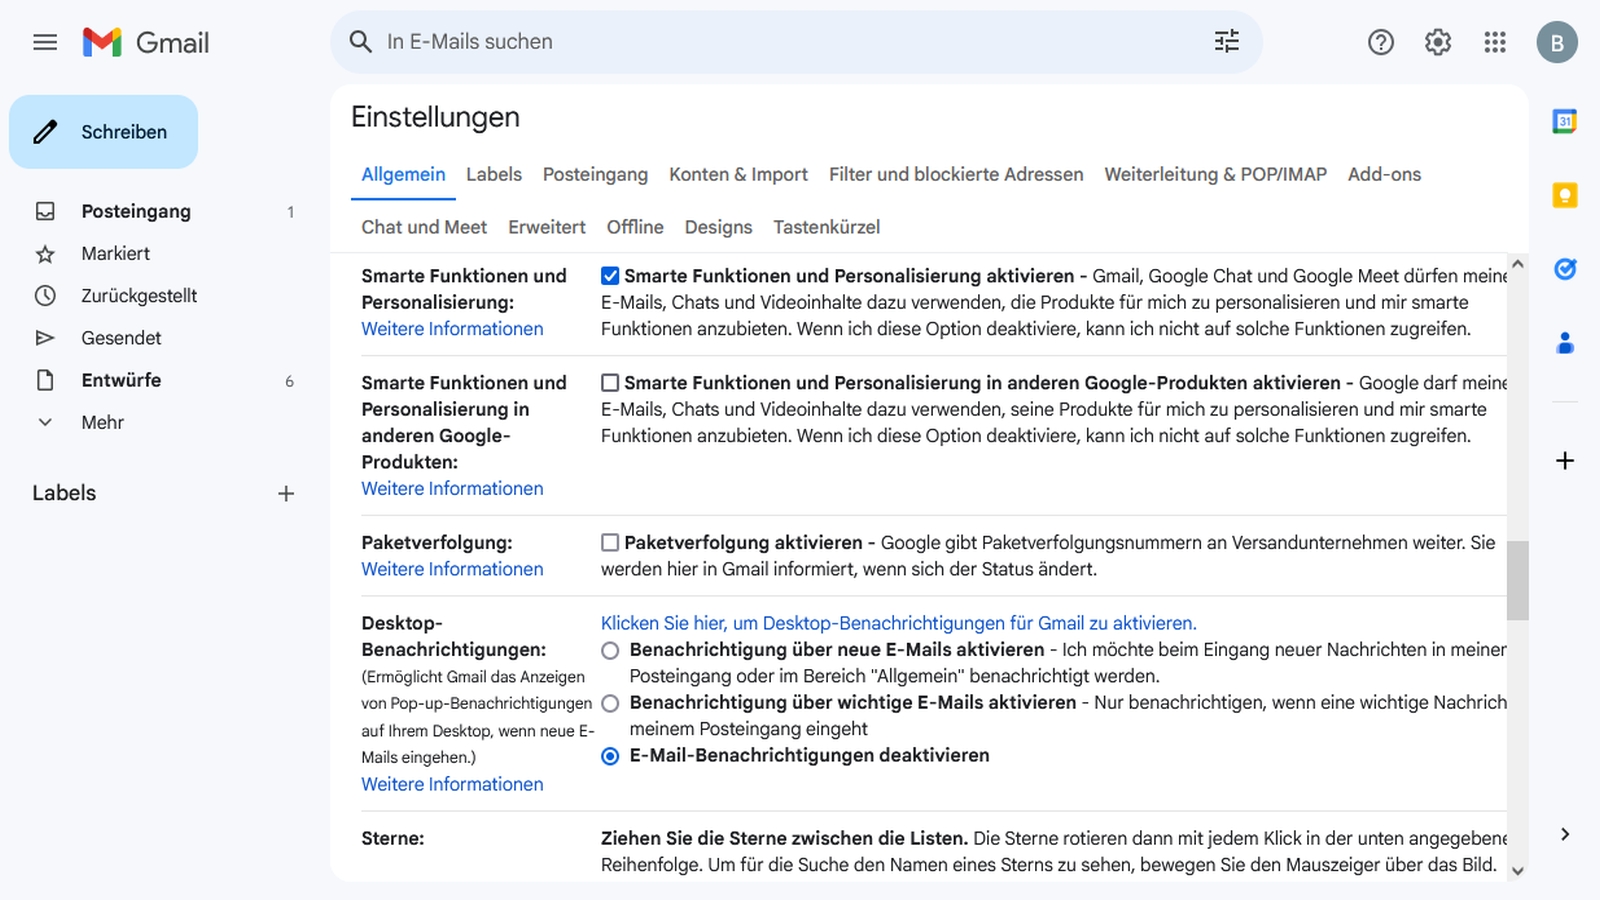Screen dimensions: 1600x900
Task: Switch to the Posteingang settings tab
Action: pos(595,174)
